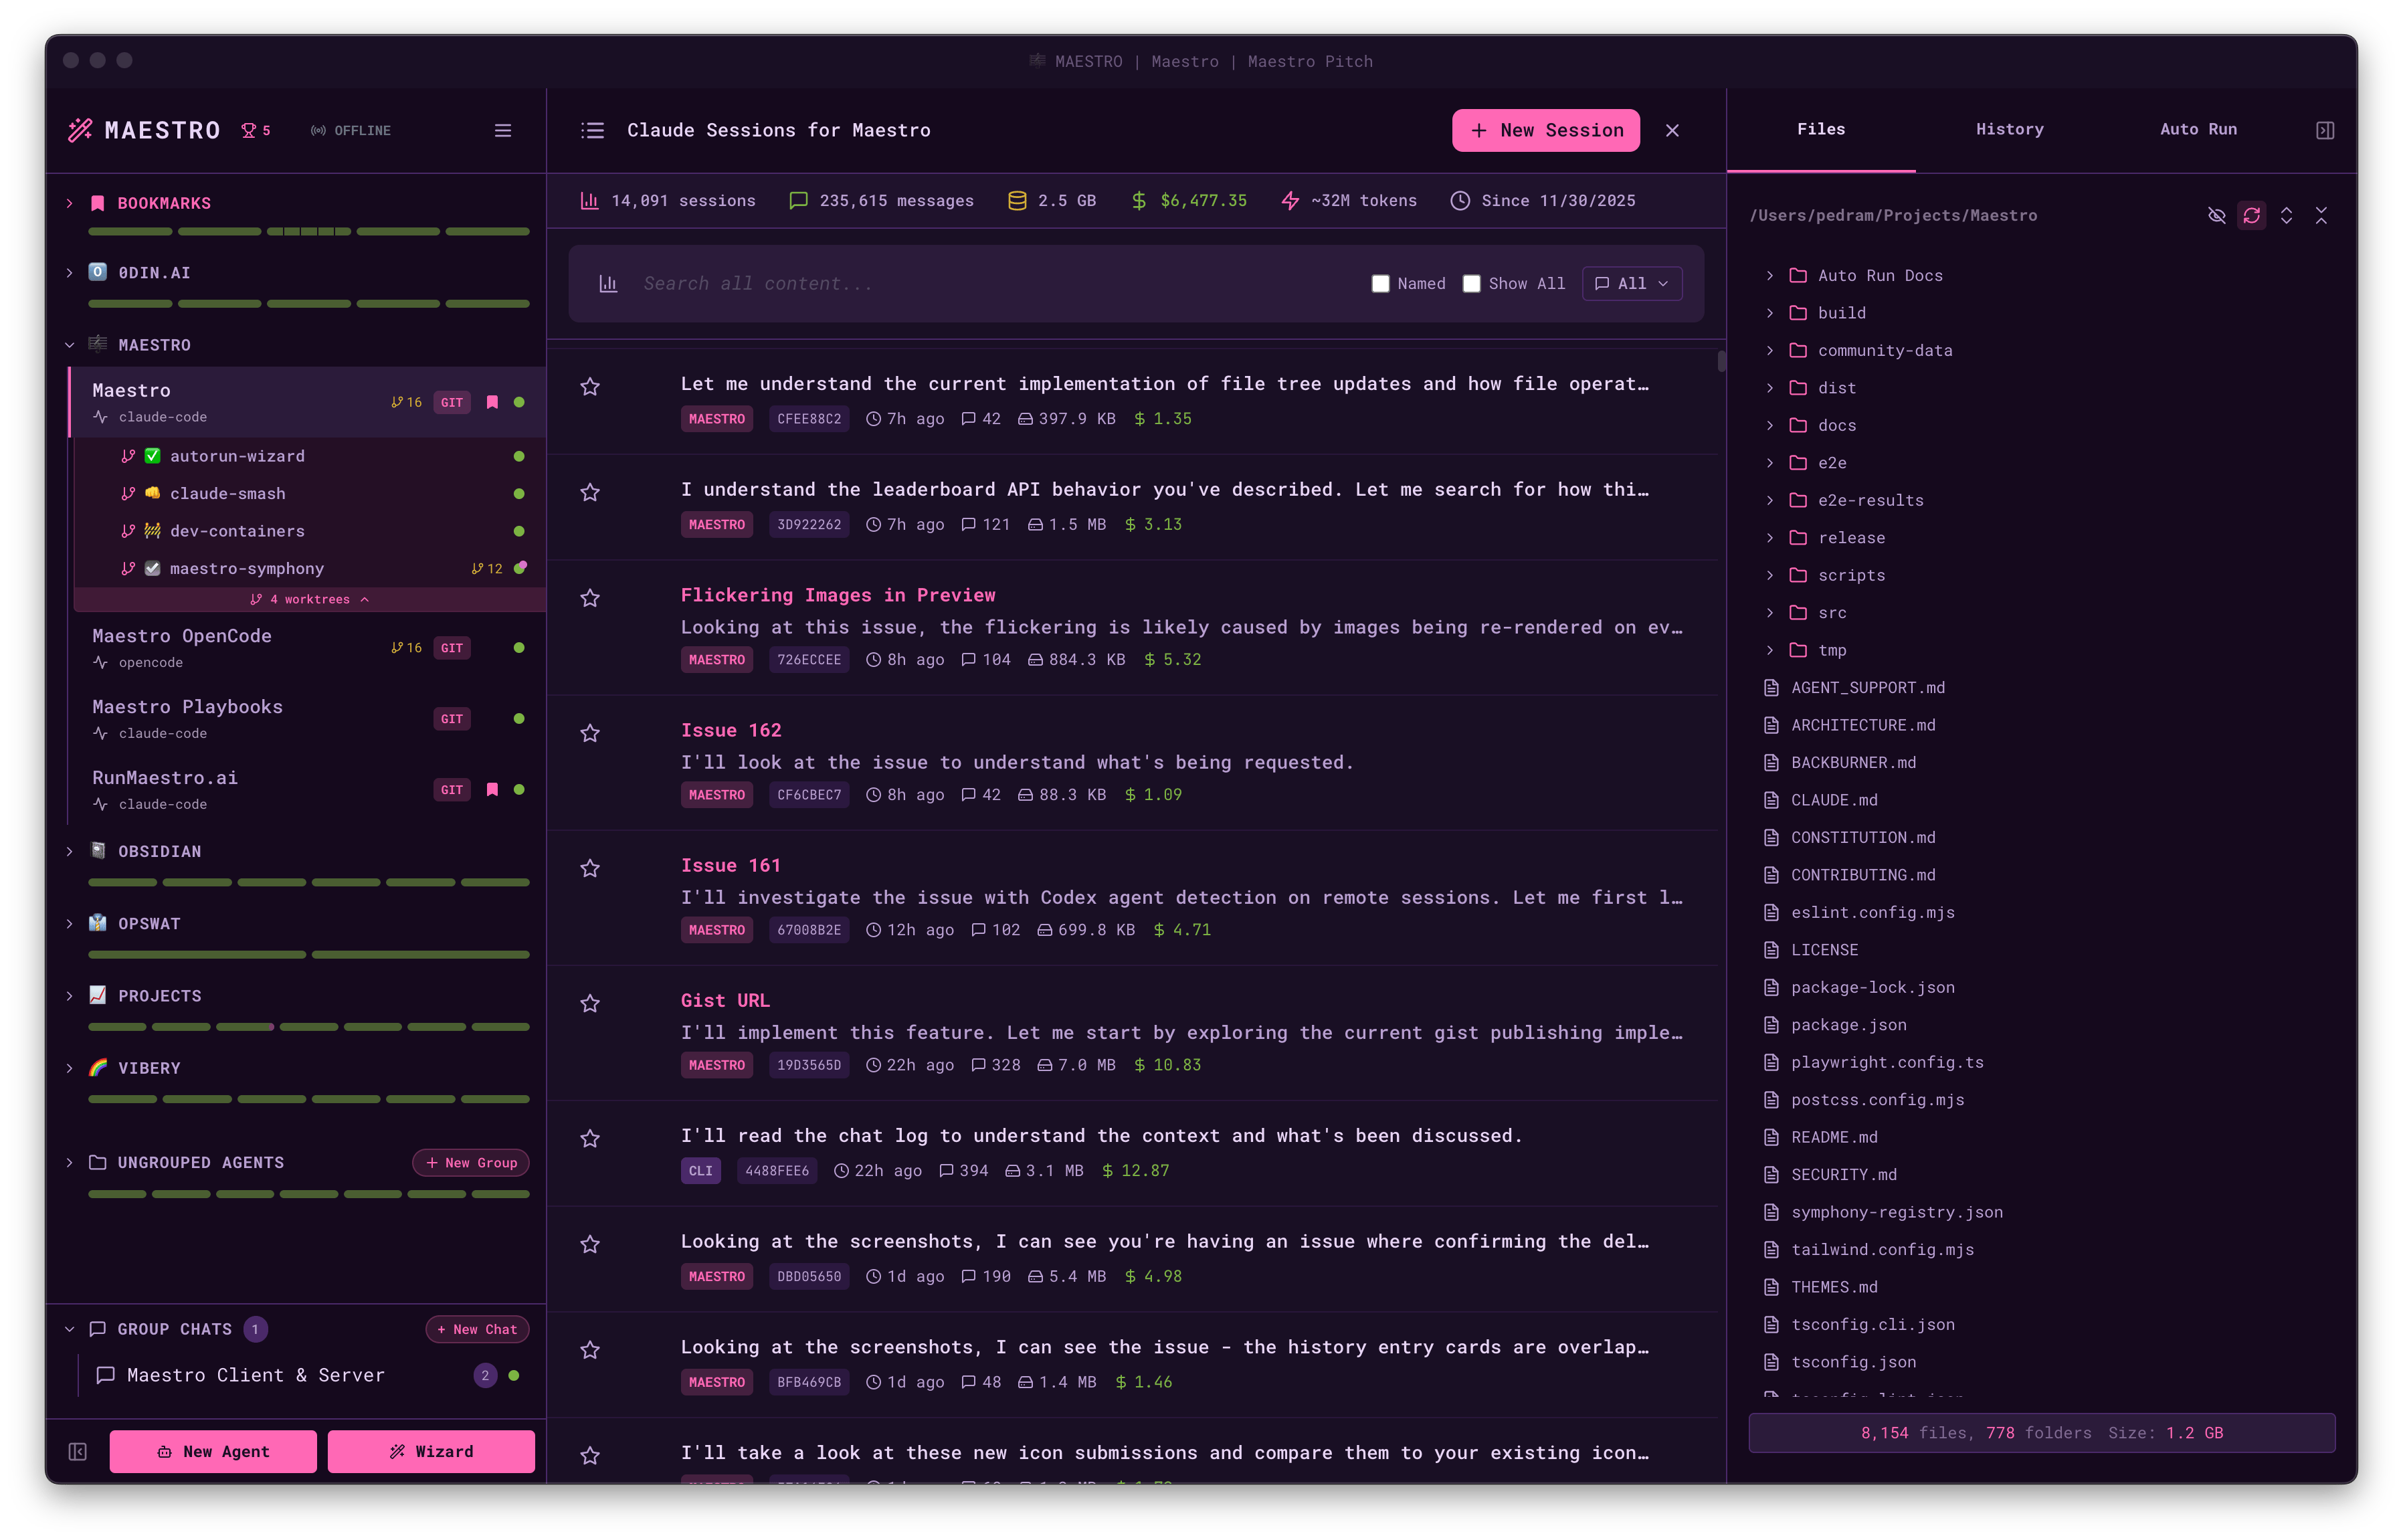Screen dimensions: 2403x1540
Task: Click the OPSWAT group status bar
Action: coord(309,955)
